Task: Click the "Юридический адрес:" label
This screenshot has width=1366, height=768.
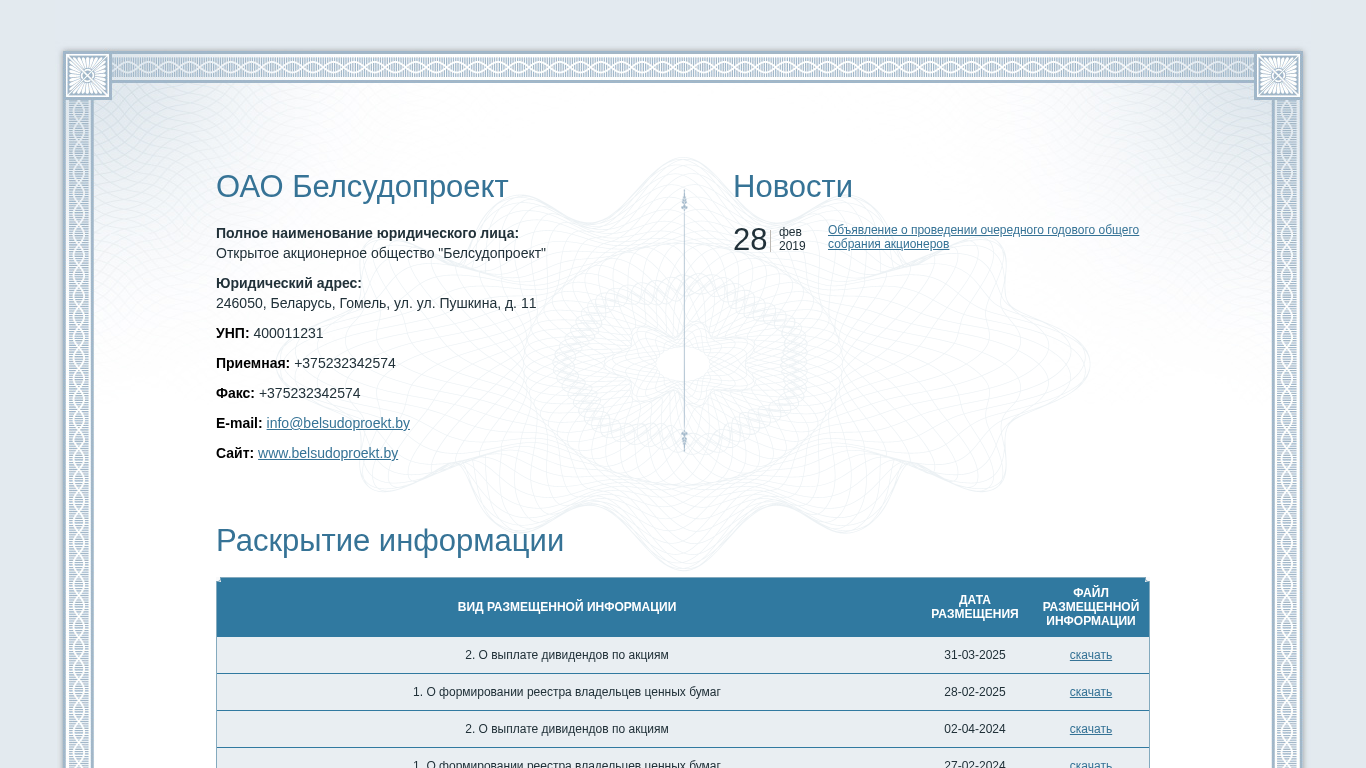Action: pyautogui.click(x=289, y=283)
